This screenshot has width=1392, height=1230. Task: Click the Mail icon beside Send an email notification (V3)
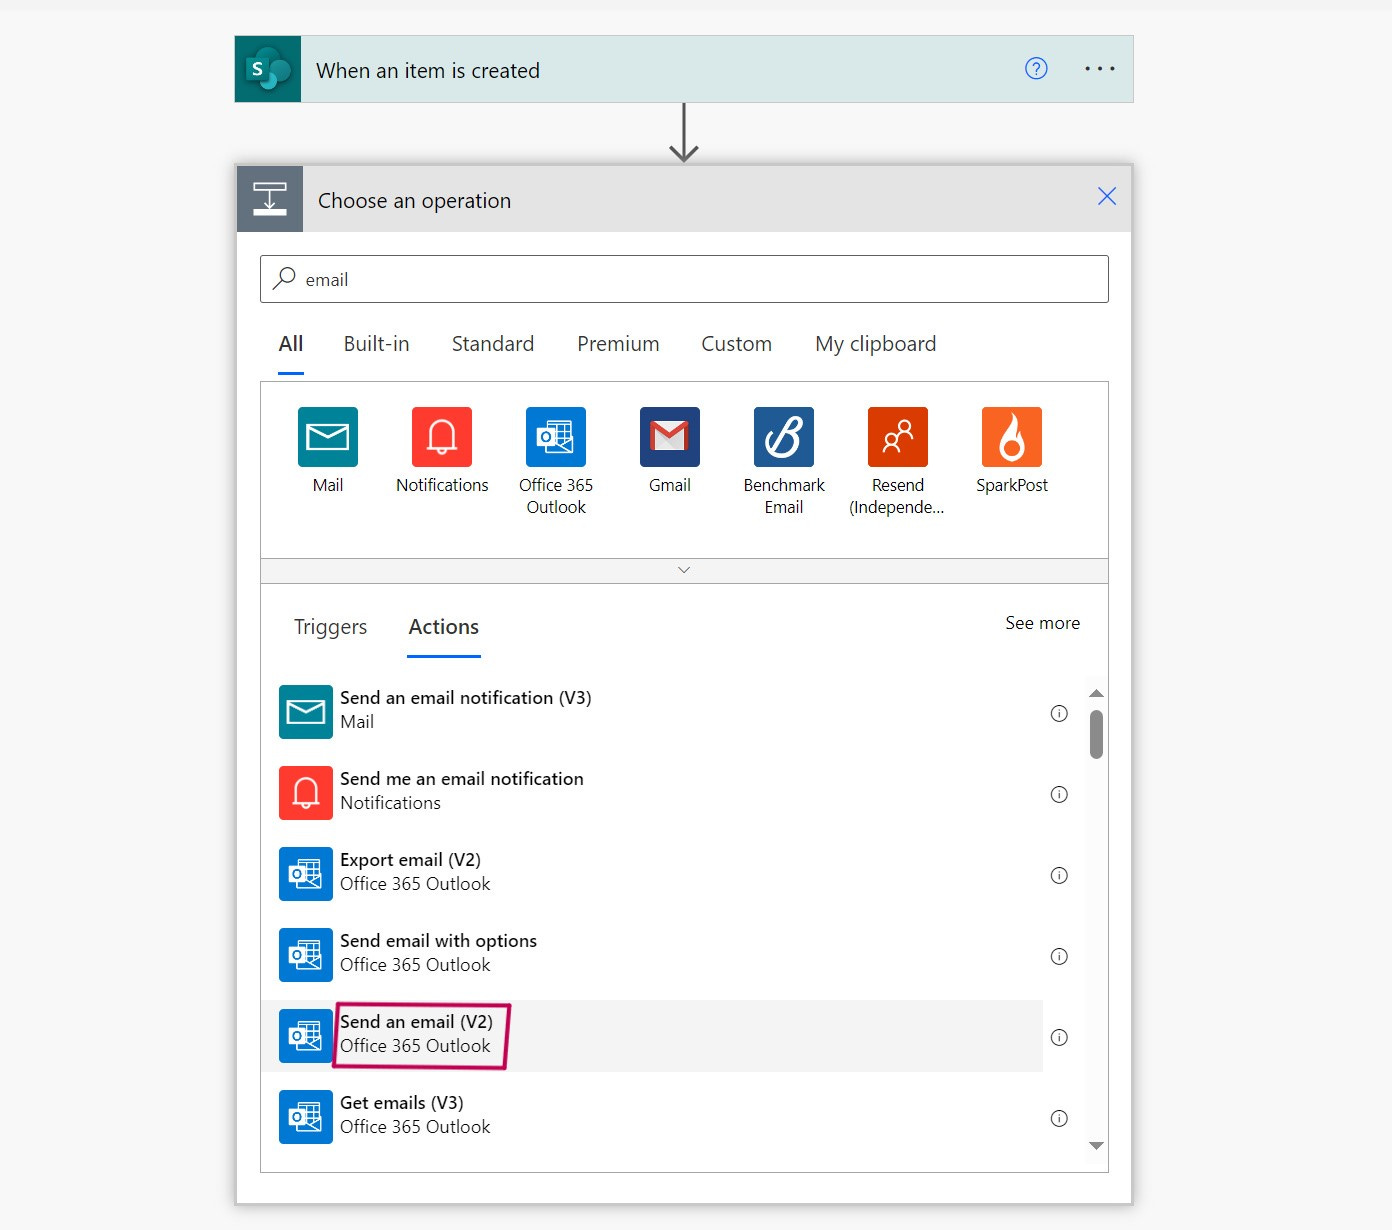[x=306, y=712]
